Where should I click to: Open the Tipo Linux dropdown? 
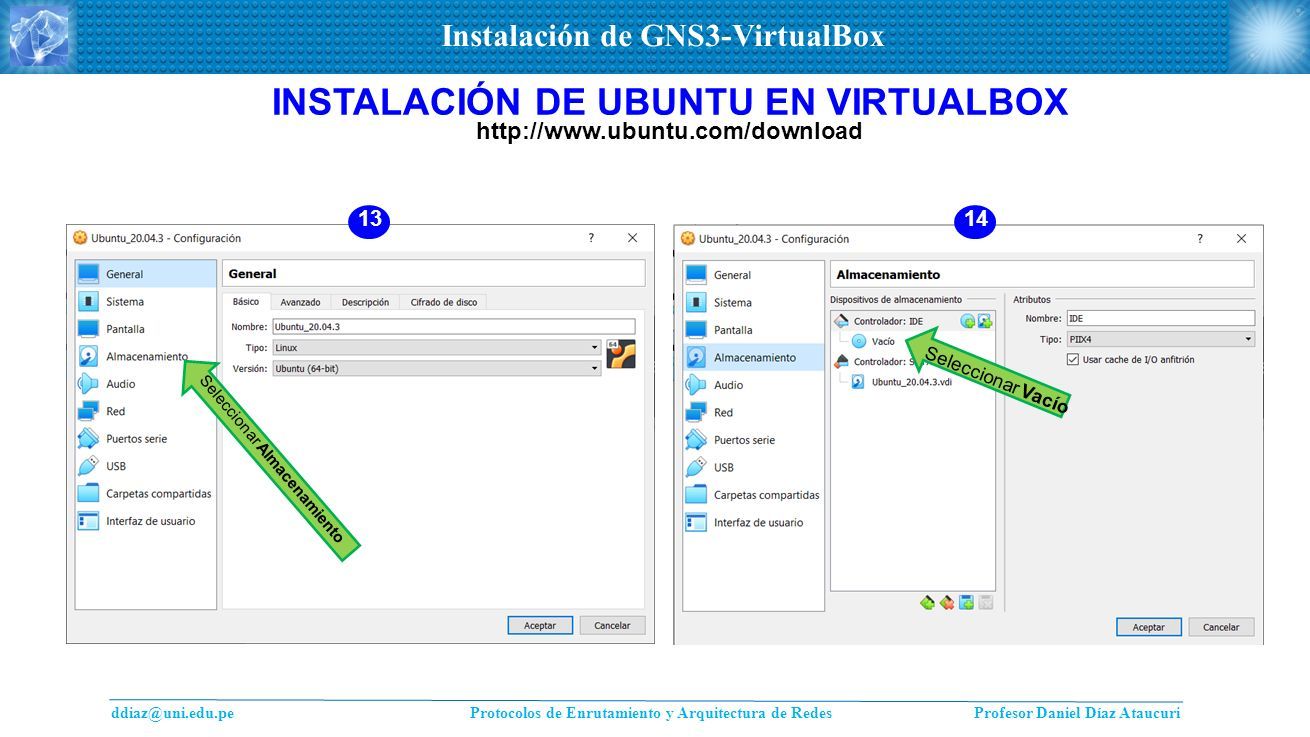(x=436, y=347)
